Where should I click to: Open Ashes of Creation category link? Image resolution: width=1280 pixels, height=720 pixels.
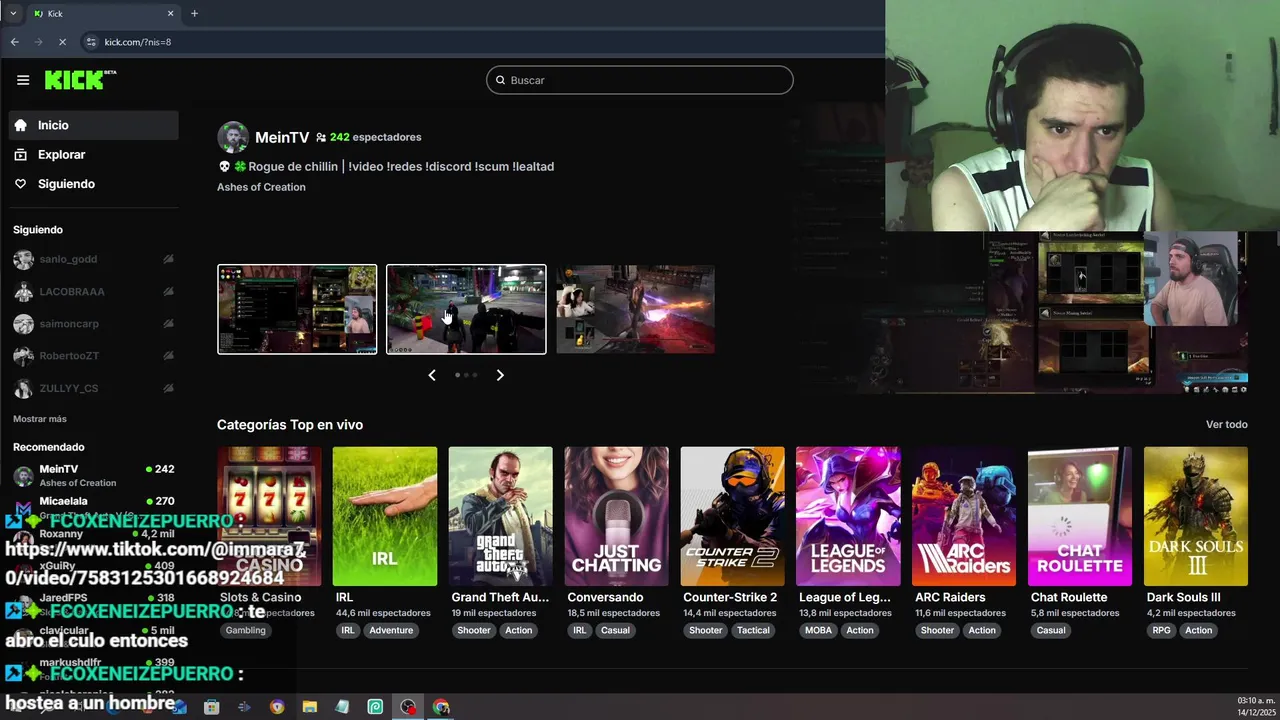click(x=261, y=187)
